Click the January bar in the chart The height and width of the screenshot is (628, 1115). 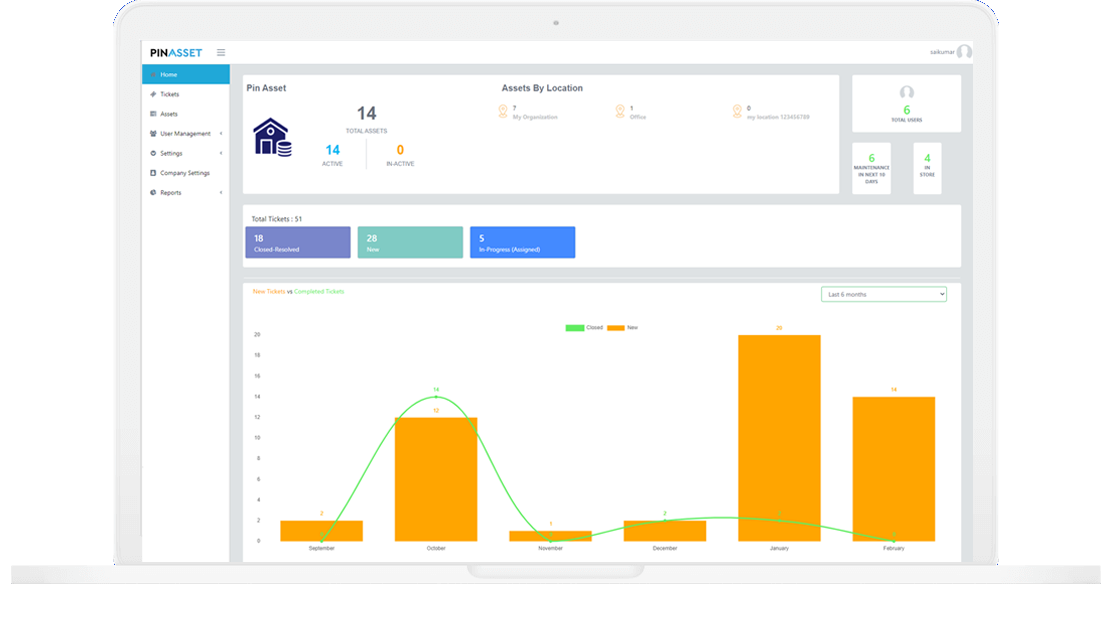pos(779,438)
